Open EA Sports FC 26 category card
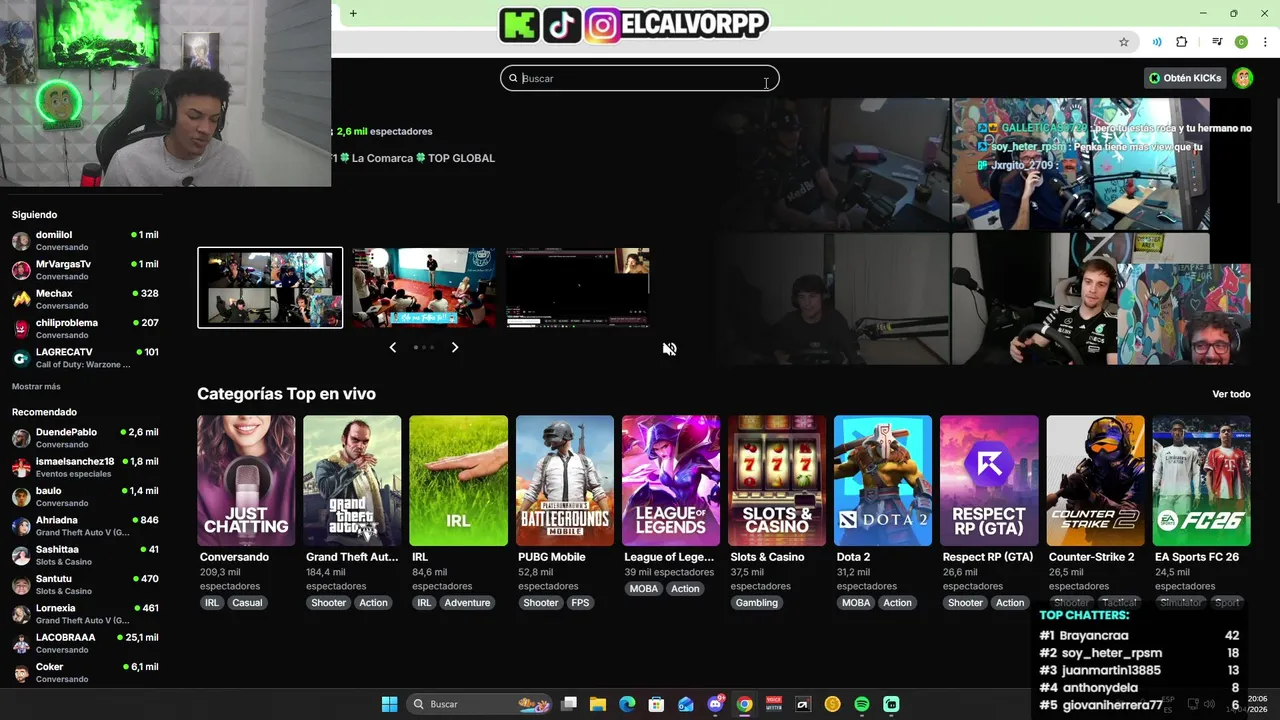The image size is (1280, 720). pyautogui.click(x=1201, y=481)
